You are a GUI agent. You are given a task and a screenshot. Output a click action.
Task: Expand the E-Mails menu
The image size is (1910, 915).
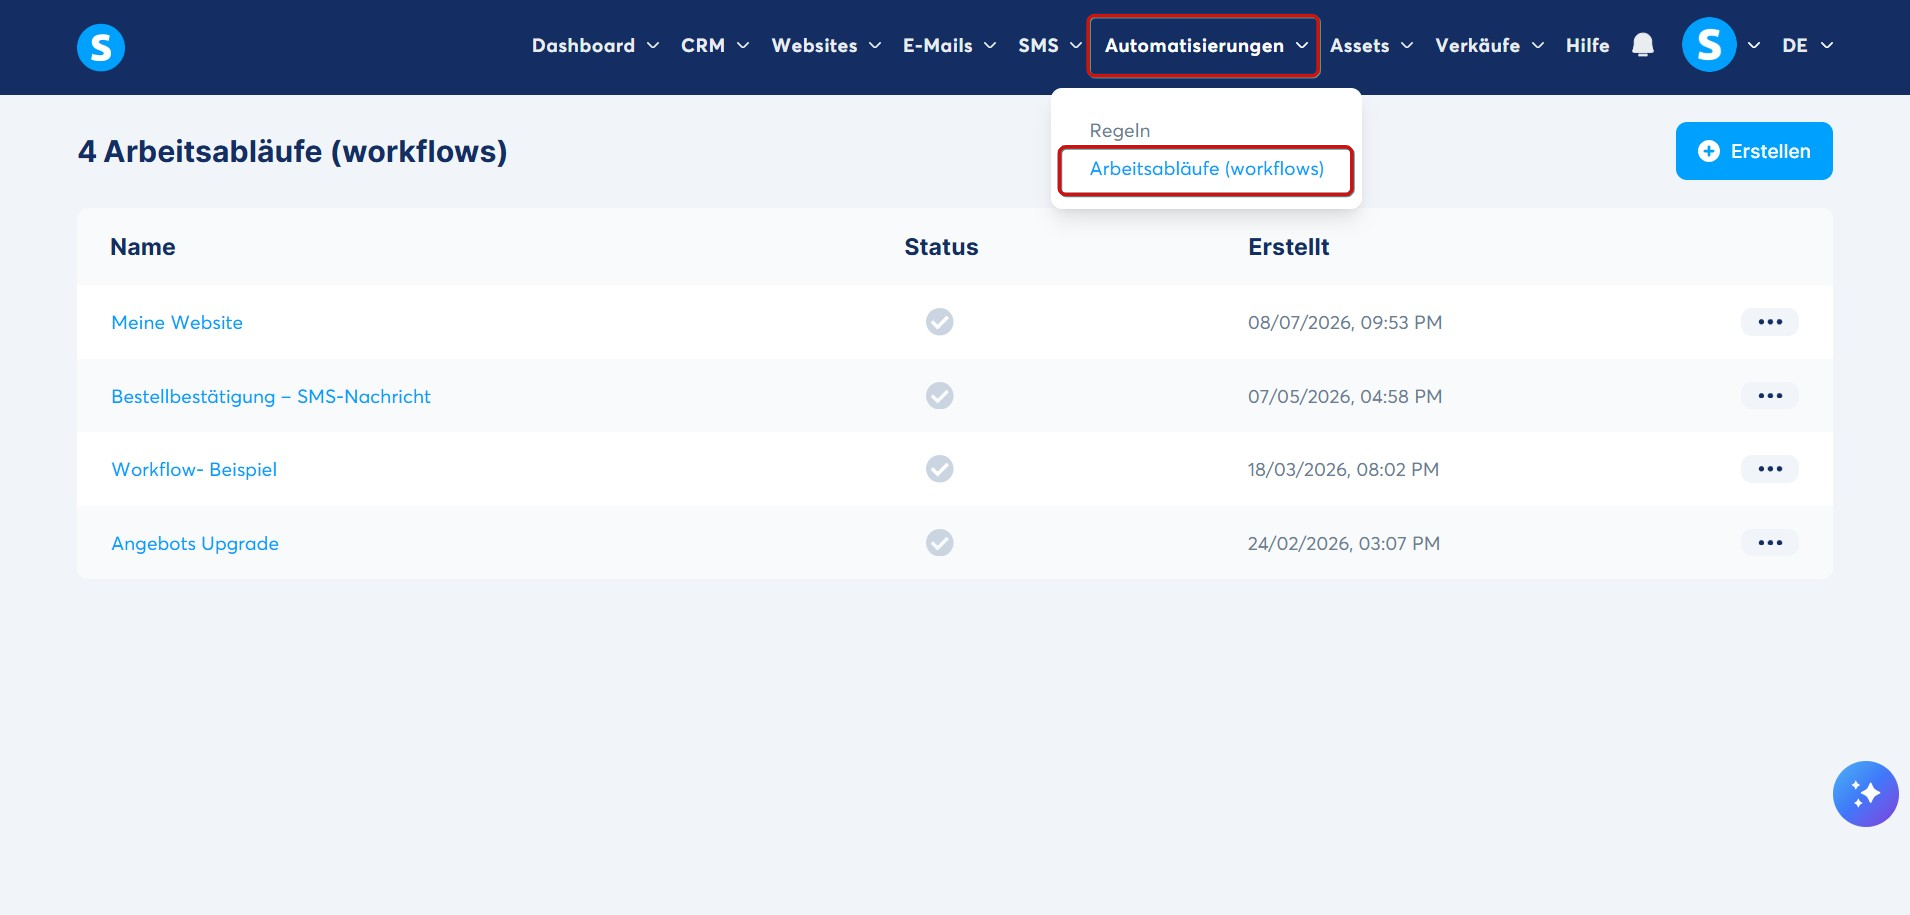[949, 45]
